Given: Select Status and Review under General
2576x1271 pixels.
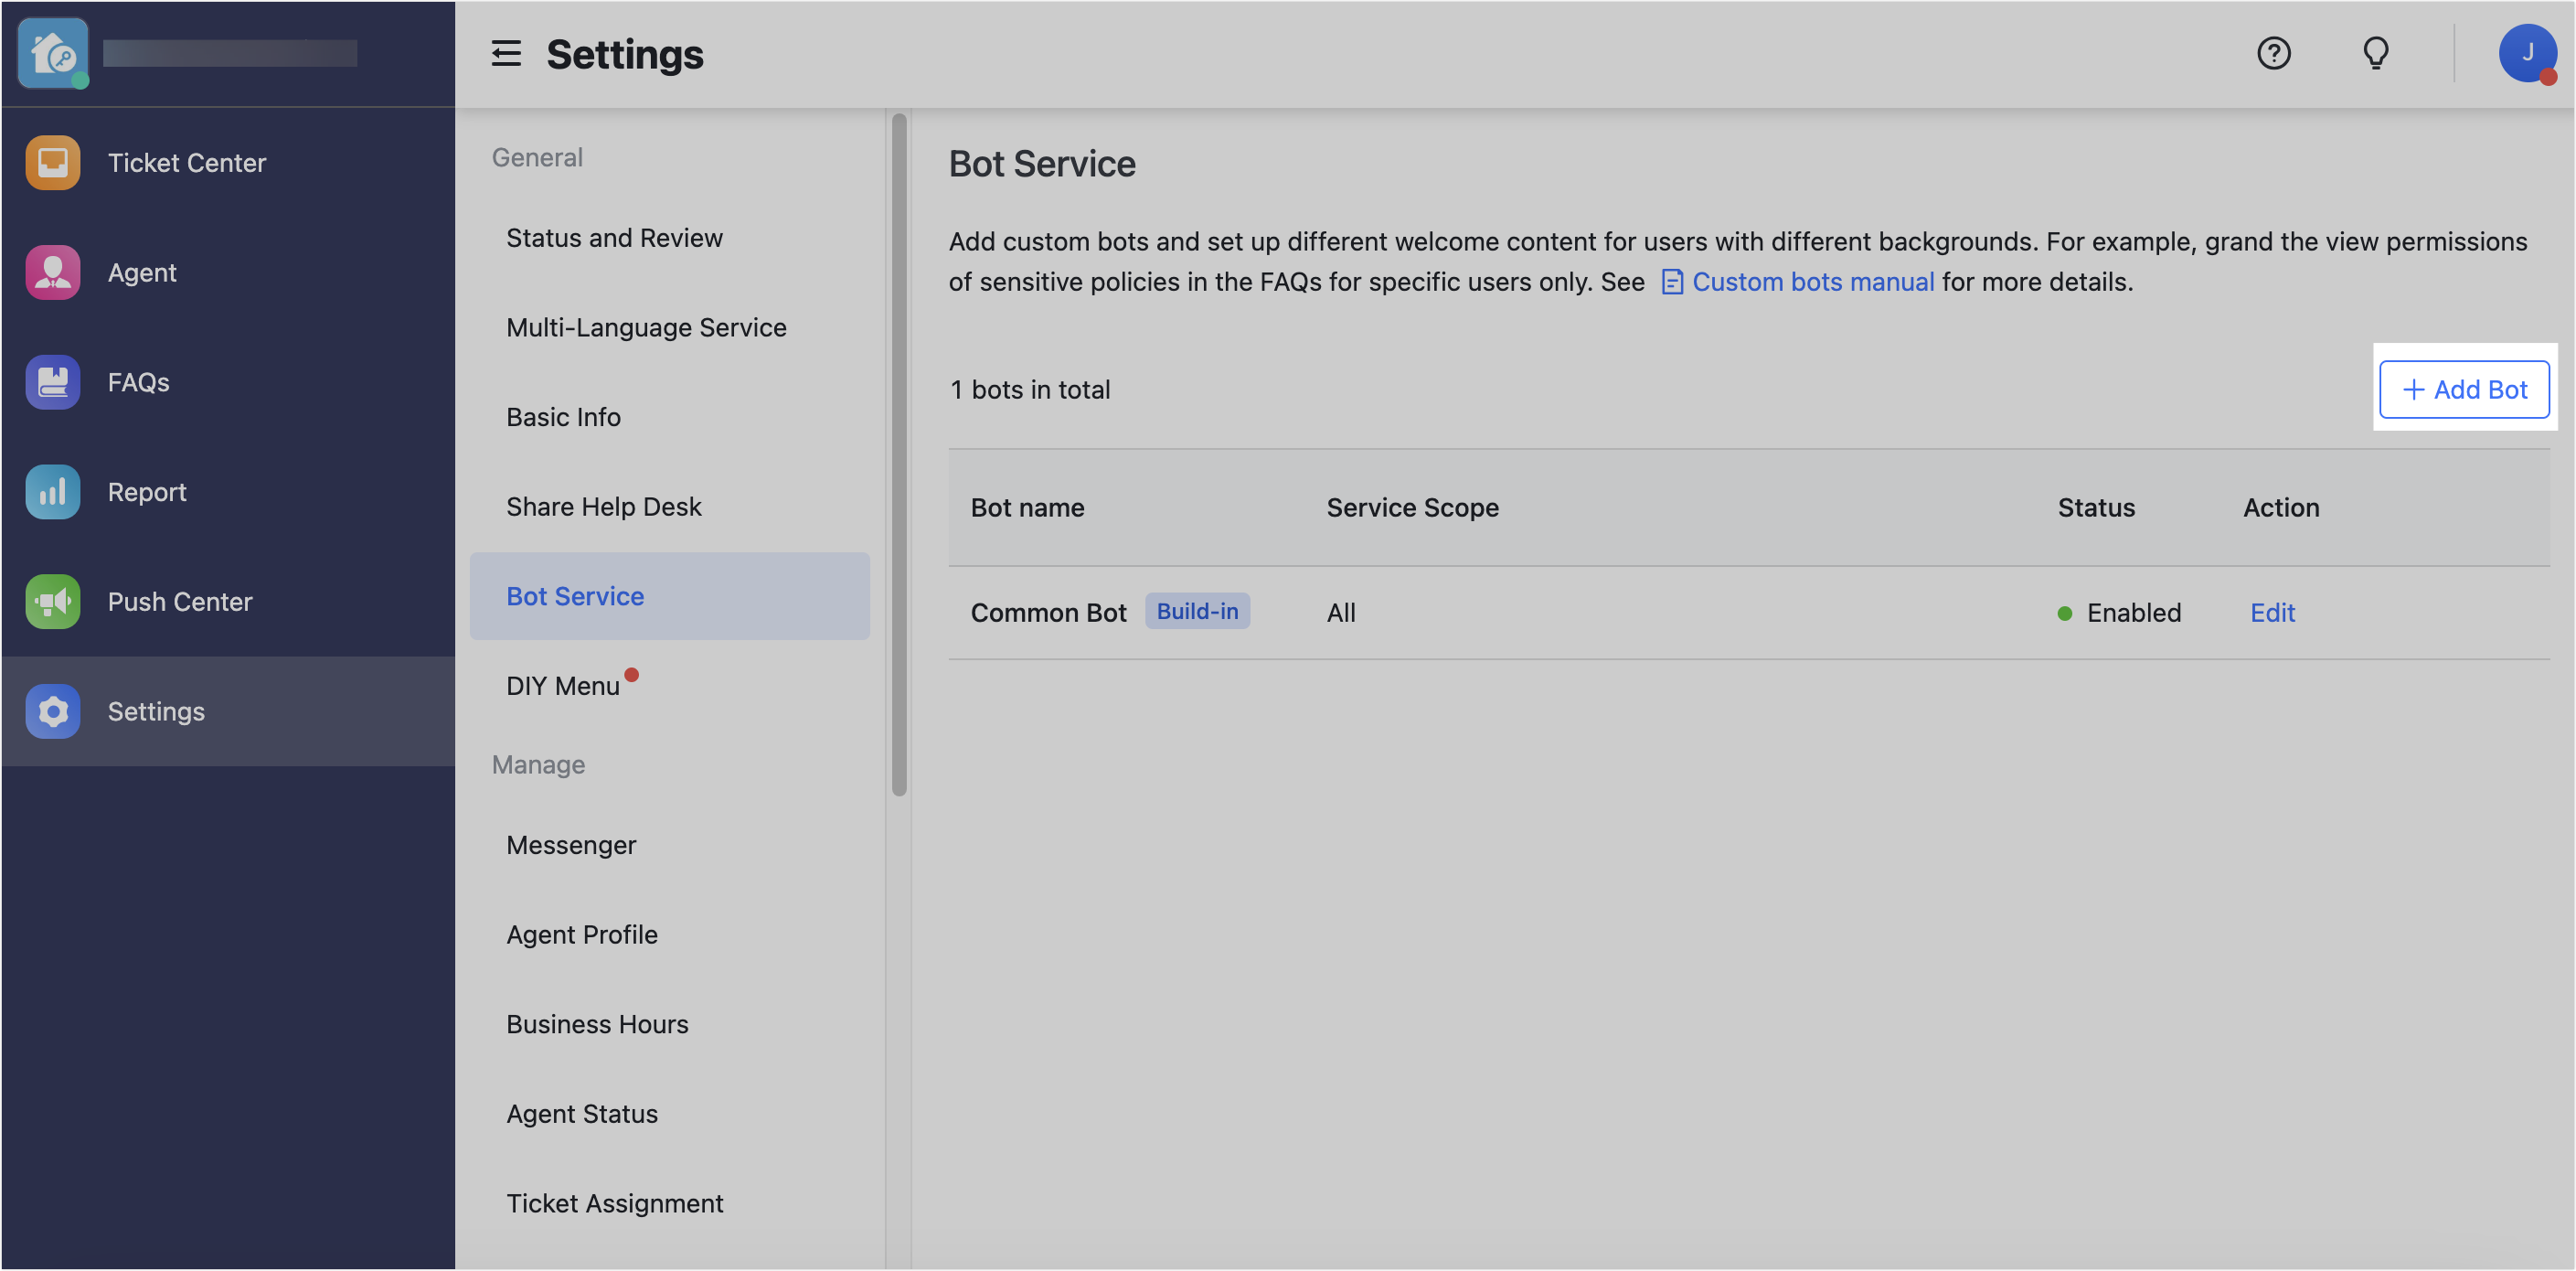Looking at the screenshot, I should (x=614, y=237).
